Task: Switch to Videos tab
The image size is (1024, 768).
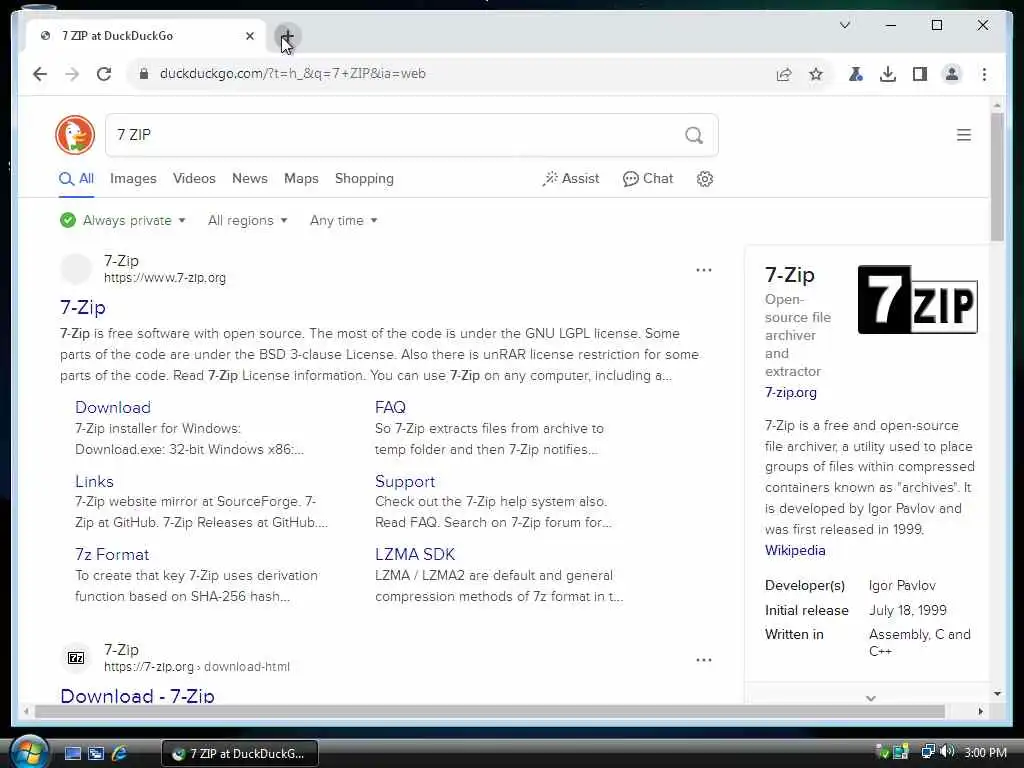Action: 194,179
